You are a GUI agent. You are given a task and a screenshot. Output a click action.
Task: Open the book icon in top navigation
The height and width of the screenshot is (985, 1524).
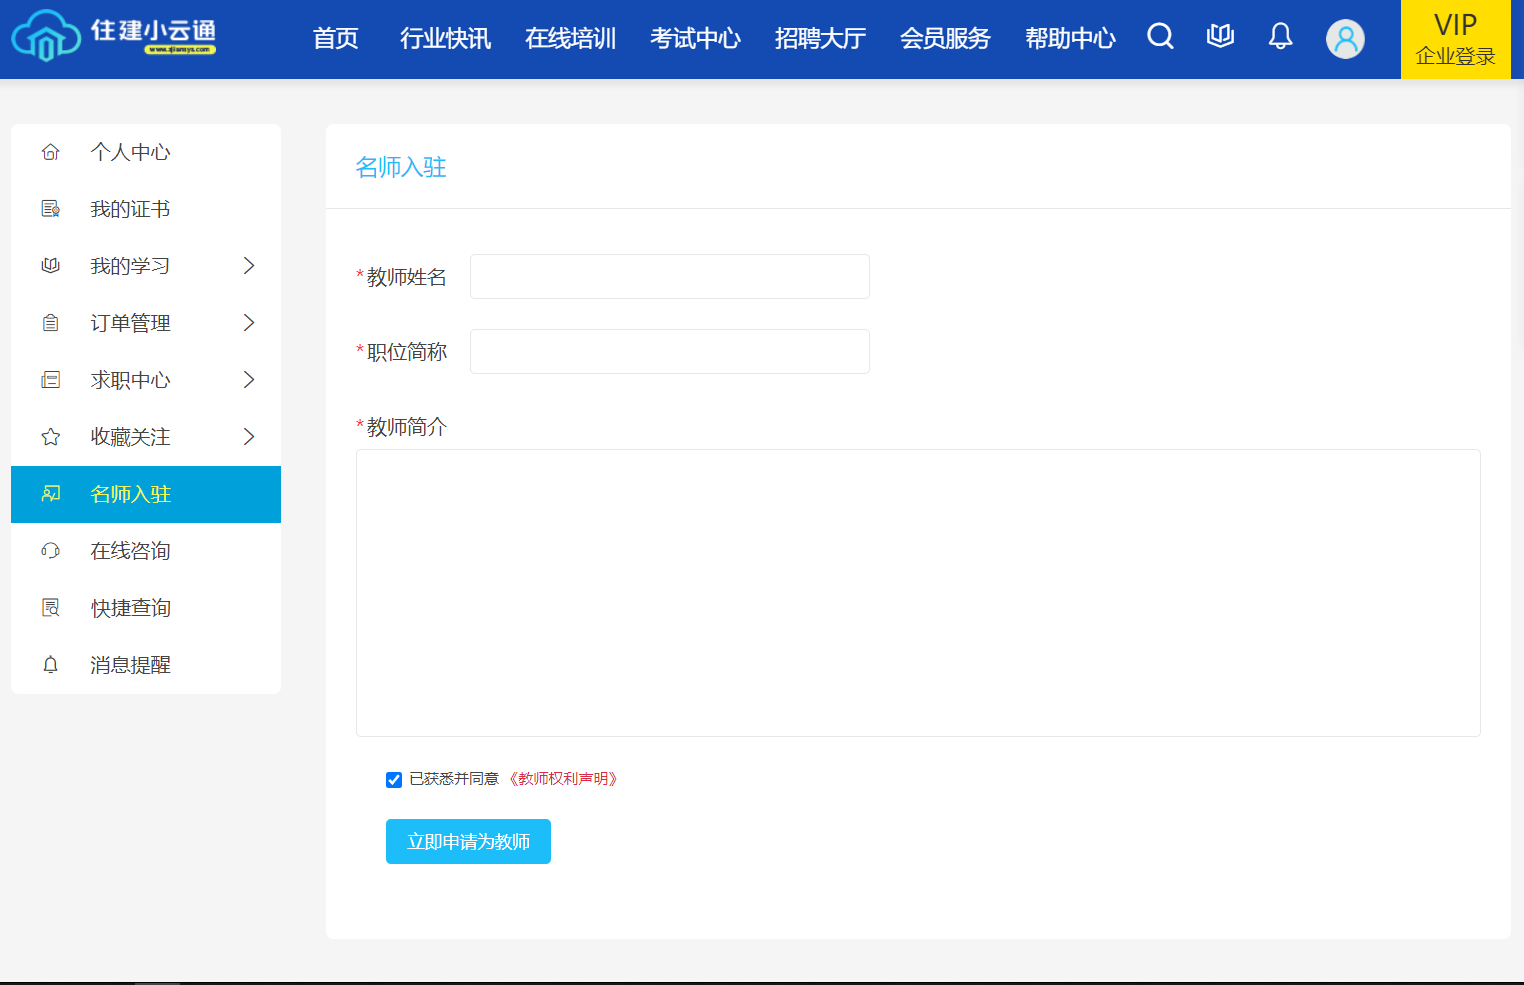[x=1220, y=37]
